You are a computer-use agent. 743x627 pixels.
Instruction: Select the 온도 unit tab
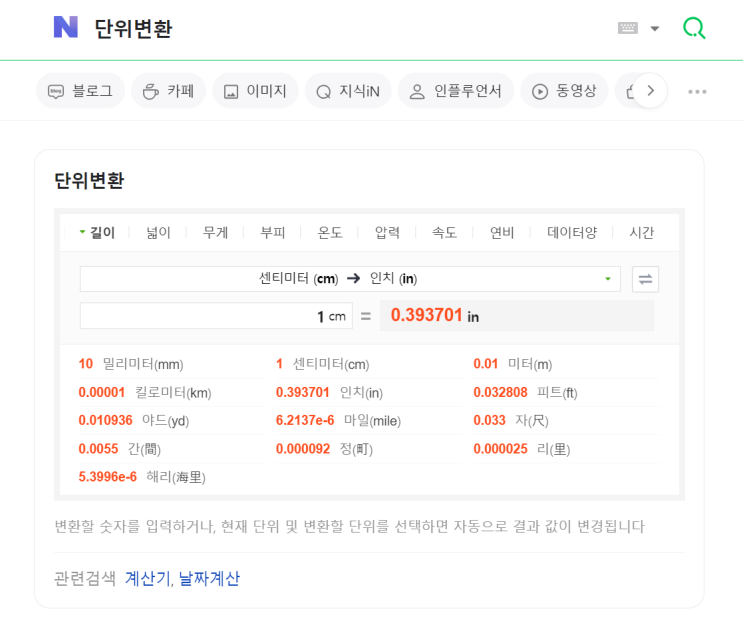330,233
